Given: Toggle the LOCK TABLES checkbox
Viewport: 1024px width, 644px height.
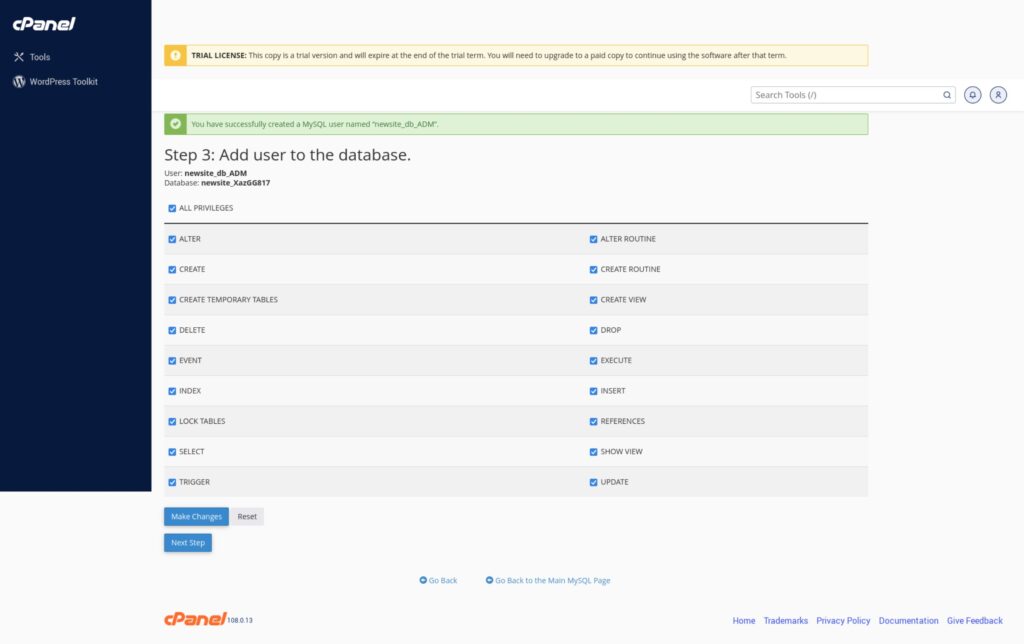Looking at the screenshot, I should [x=172, y=421].
